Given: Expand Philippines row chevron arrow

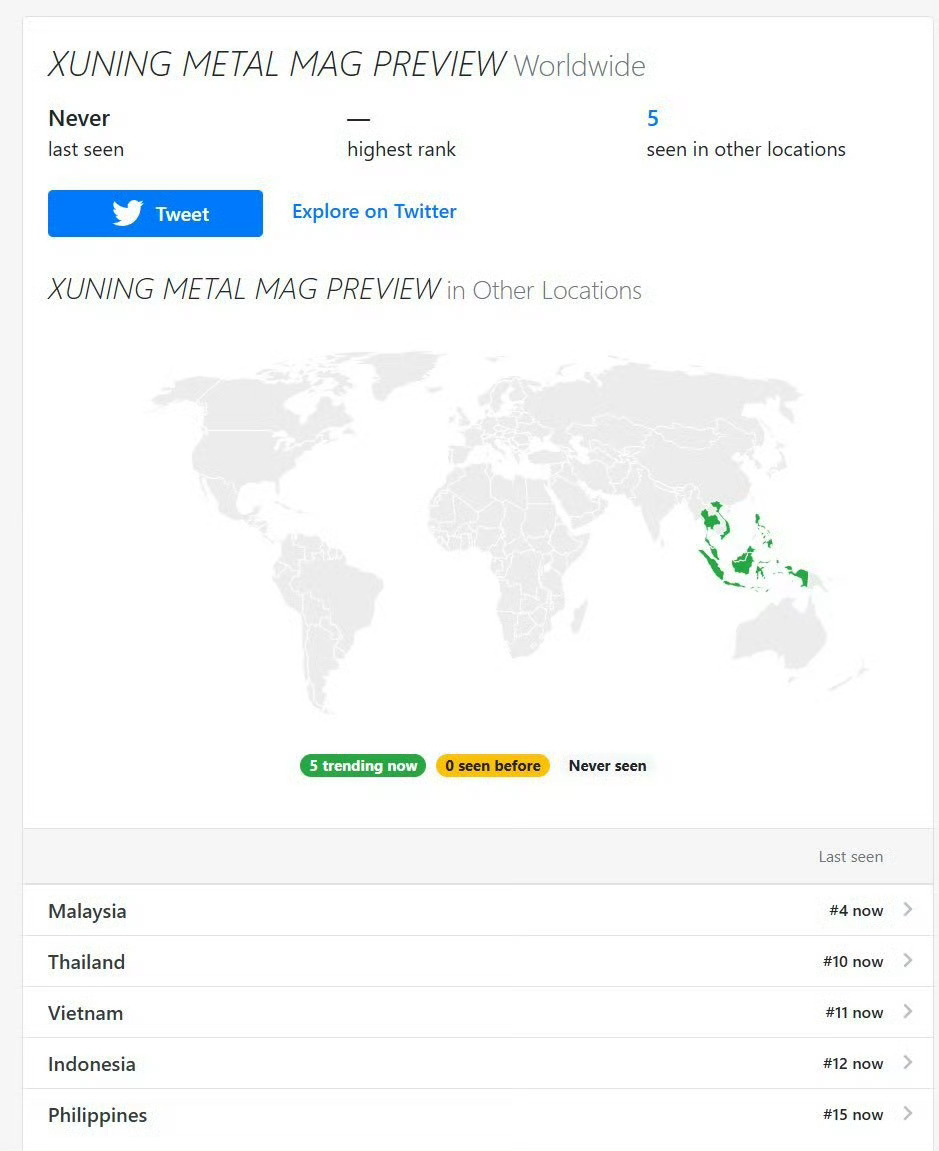Looking at the screenshot, I should pyautogui.click(x=908, y=1114).
